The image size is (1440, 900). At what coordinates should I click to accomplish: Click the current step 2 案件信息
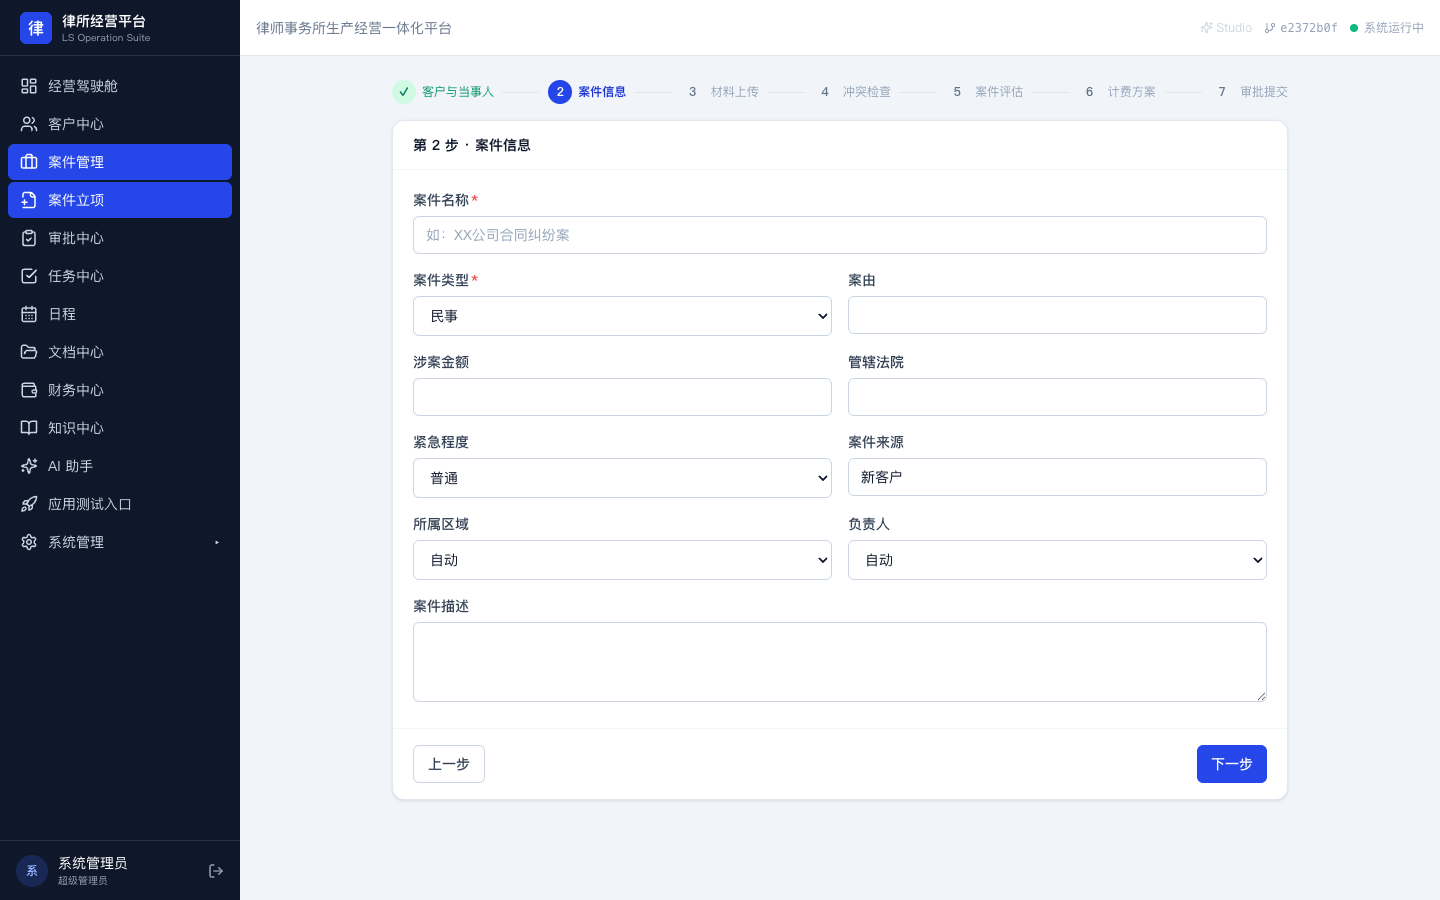pyautogui.click(x=587, y=92)
